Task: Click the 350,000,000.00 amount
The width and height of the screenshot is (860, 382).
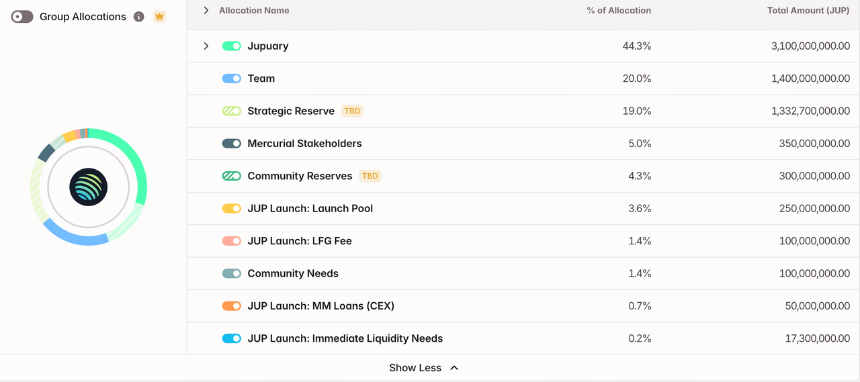Action: (814, 143)
